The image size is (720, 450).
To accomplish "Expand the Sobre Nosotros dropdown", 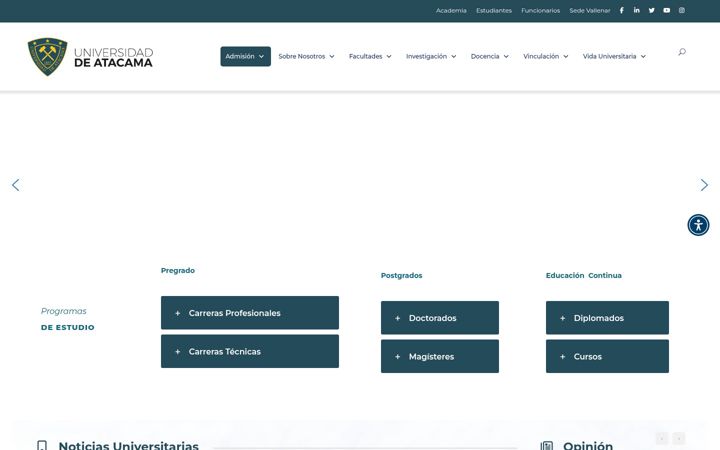I will (x=306, y=56).
